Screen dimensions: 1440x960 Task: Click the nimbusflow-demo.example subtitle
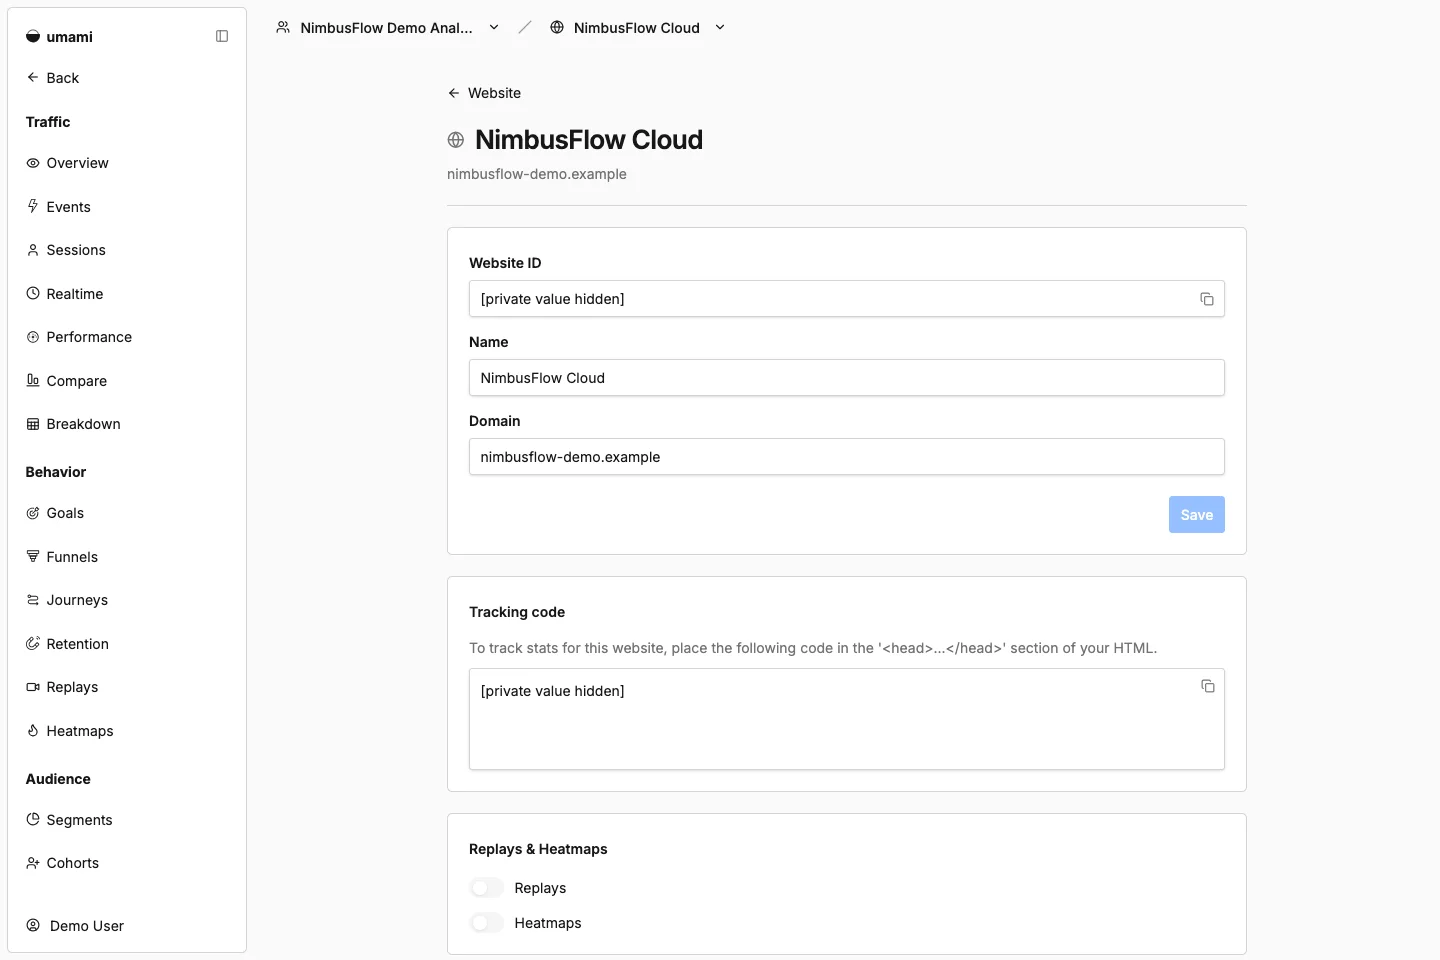(x=537, y=174)
